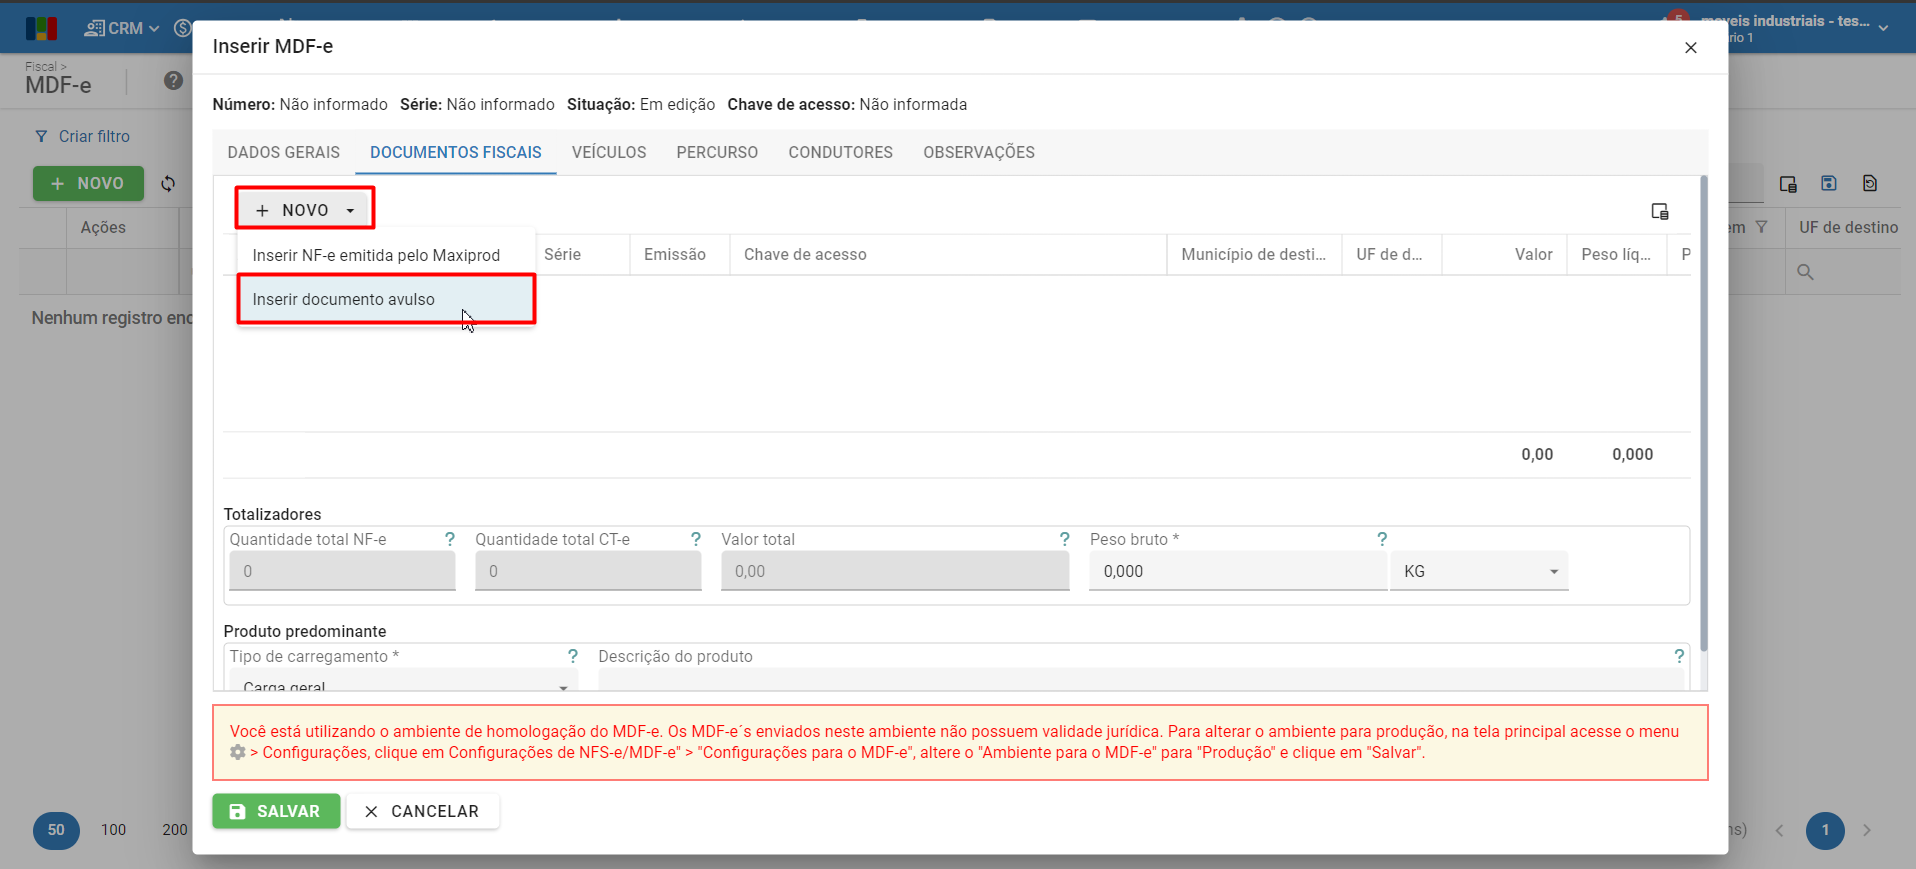Viewport: 1916px width, 869px height.
Task: Open the Observações tab
Action: tap(979, 152)
